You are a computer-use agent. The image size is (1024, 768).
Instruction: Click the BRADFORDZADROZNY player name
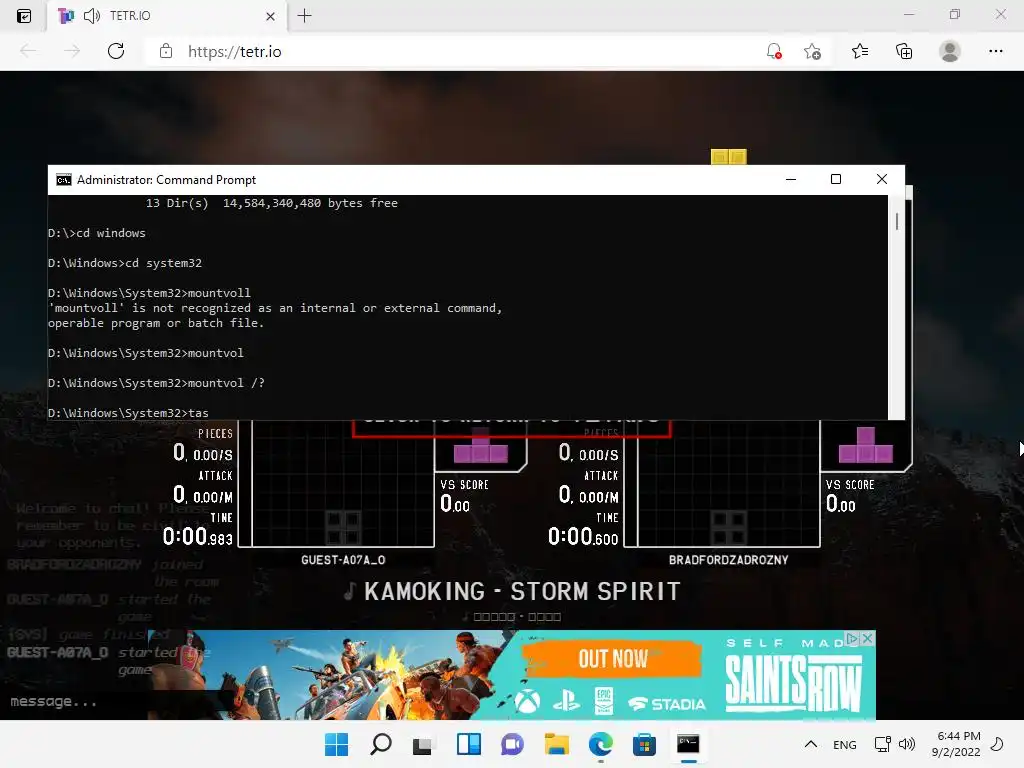point(728,560)
